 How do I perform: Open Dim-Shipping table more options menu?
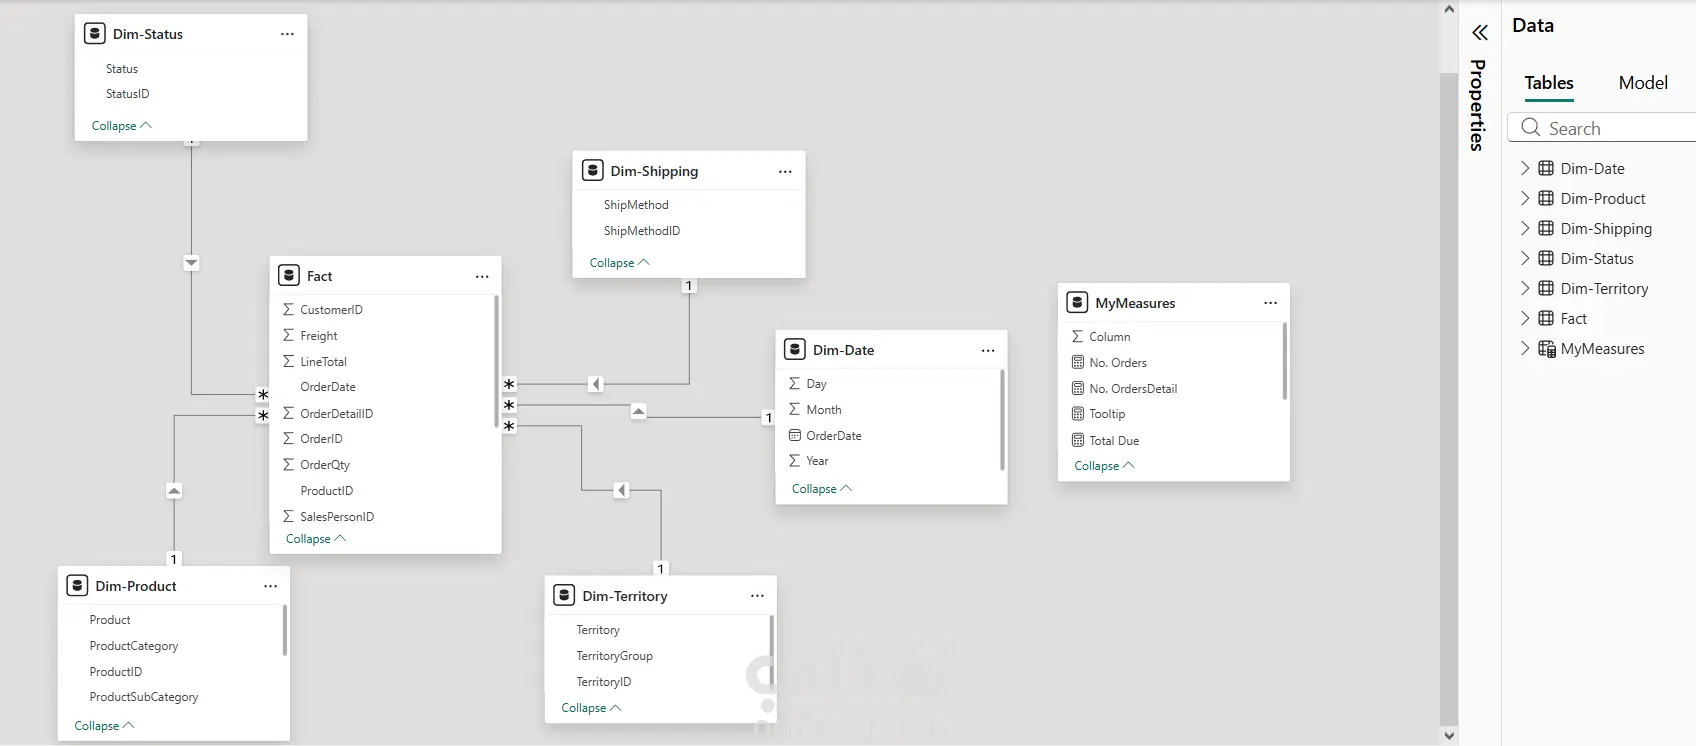785,171
